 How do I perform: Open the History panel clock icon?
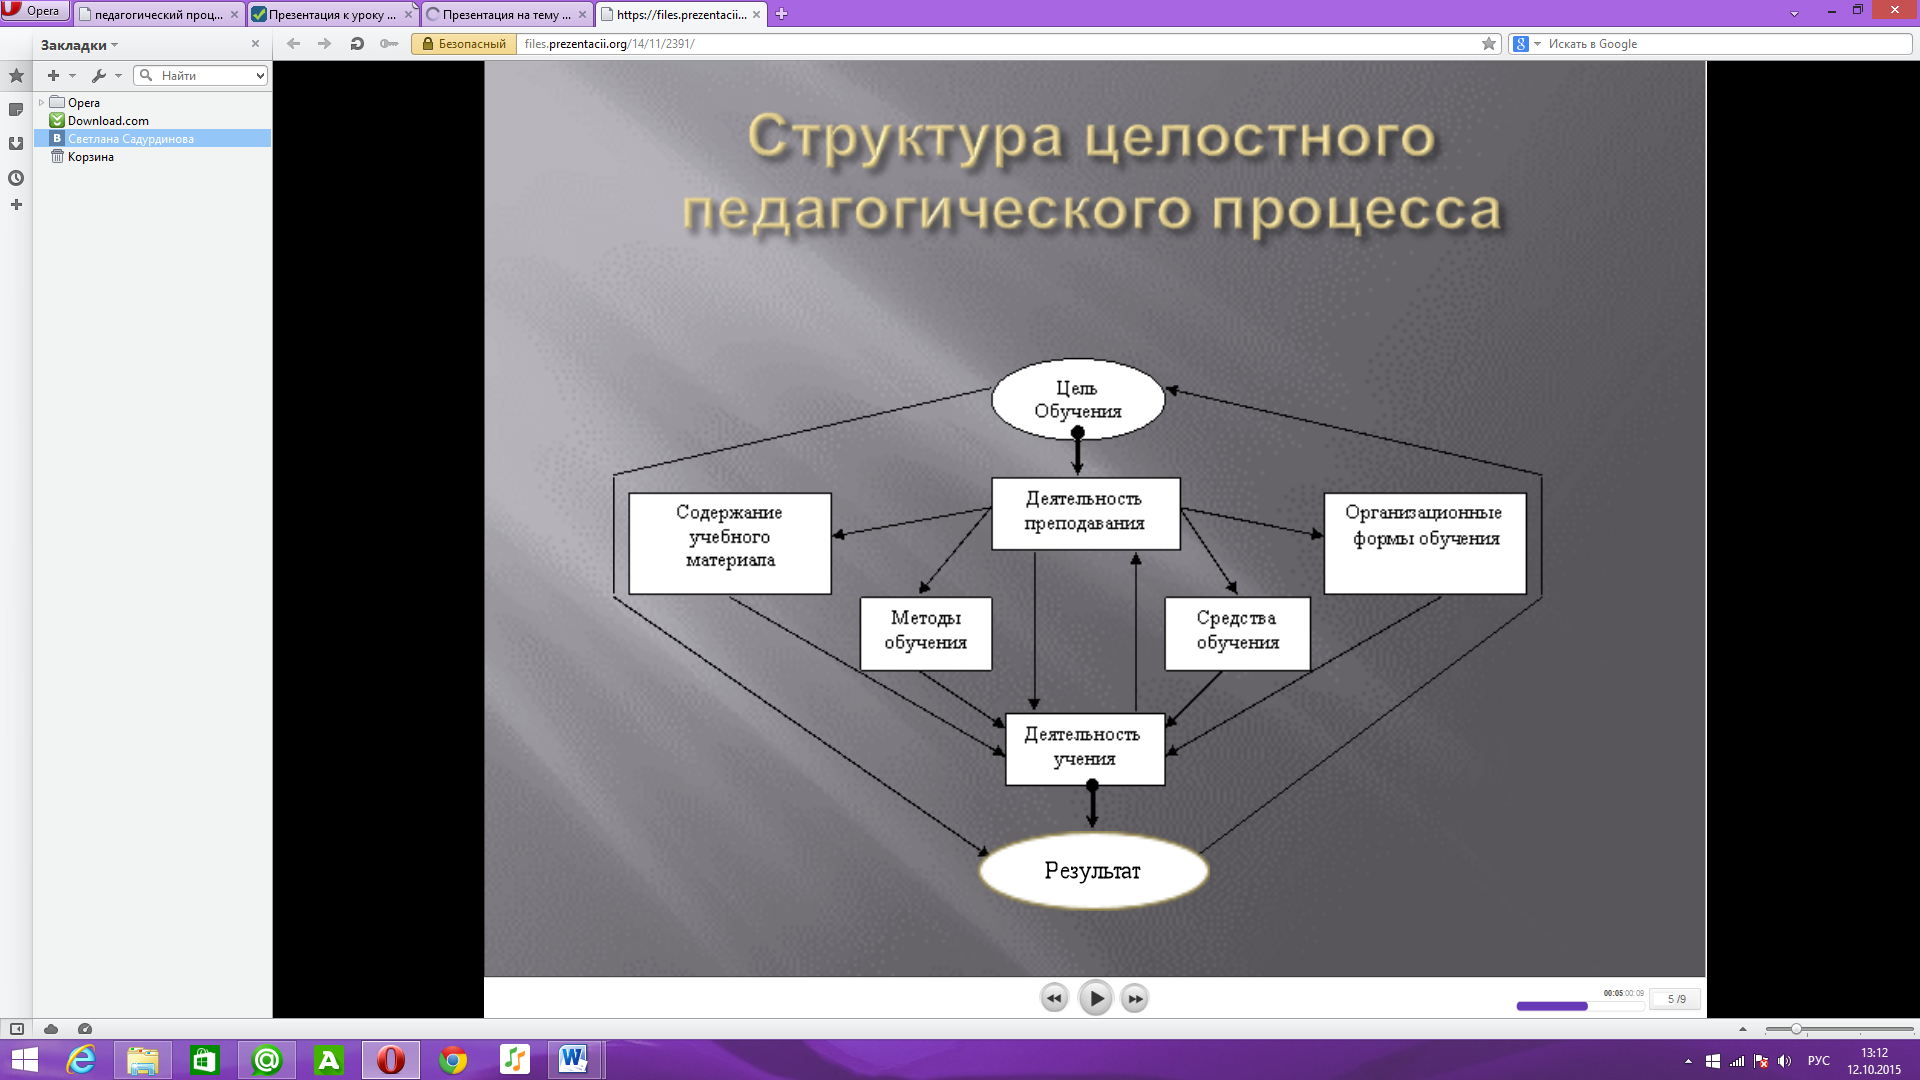point(16,178)
